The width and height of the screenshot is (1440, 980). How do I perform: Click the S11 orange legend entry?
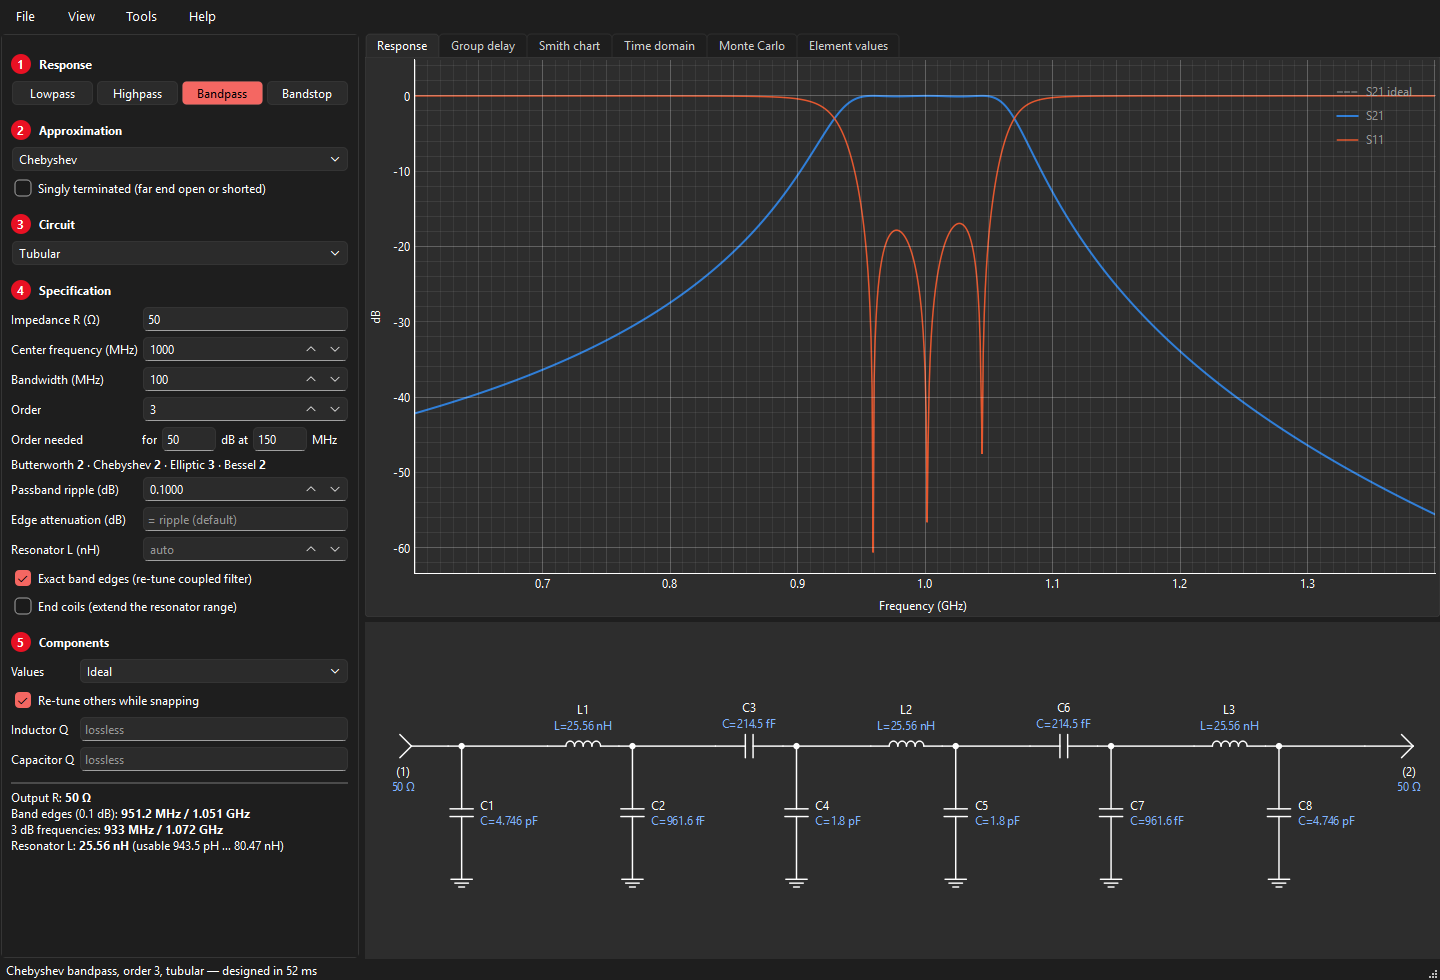click(1361, 140)
